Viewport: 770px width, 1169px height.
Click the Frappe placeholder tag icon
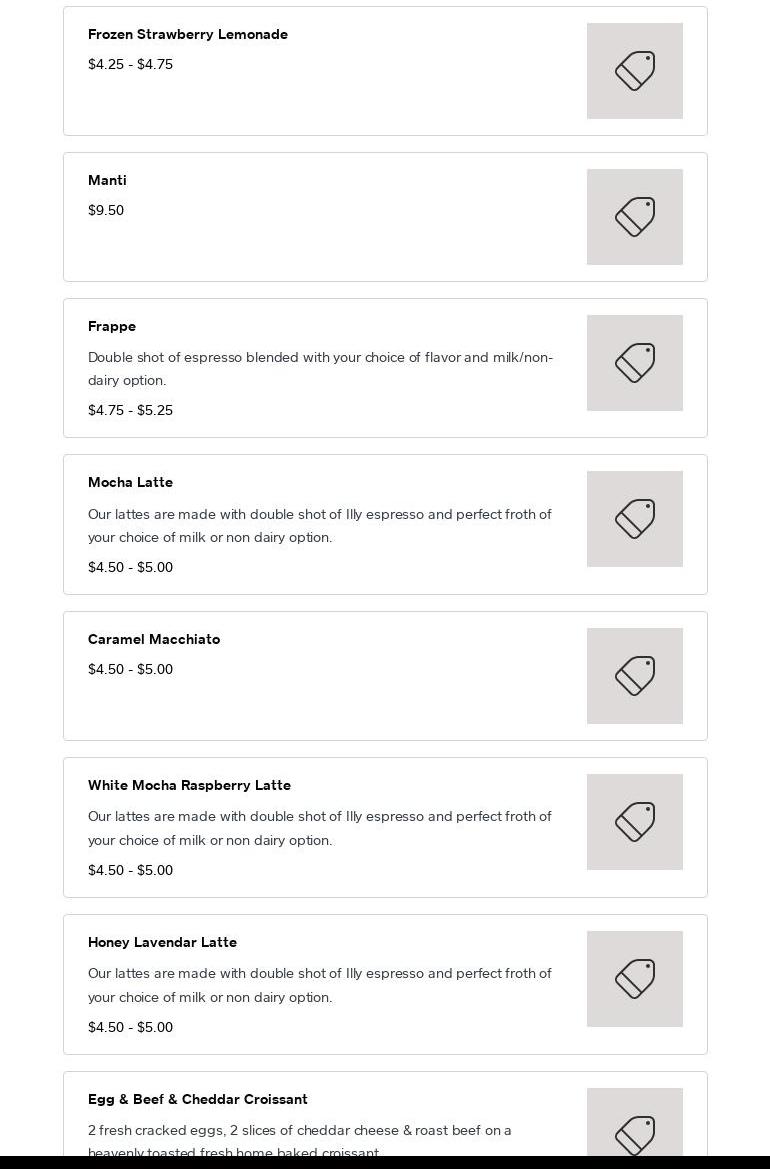[635, 363]
